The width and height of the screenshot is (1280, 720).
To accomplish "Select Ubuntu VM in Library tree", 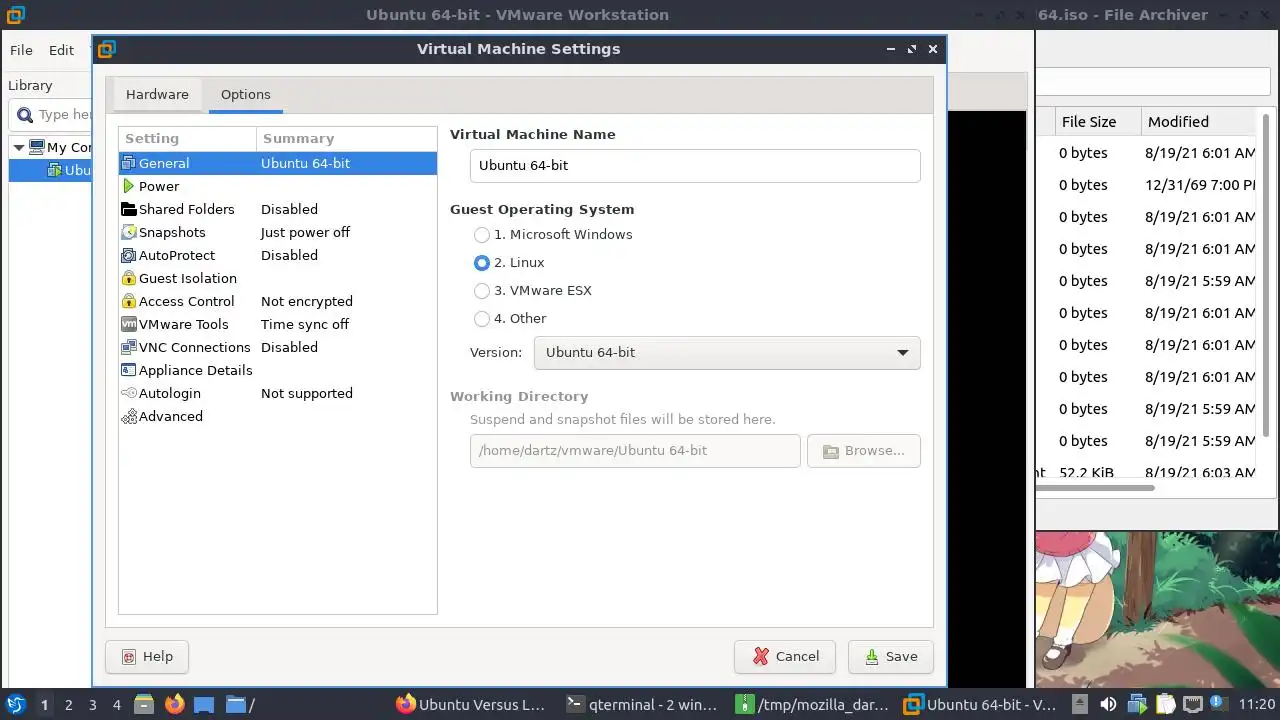I will [x=49, y=170].
